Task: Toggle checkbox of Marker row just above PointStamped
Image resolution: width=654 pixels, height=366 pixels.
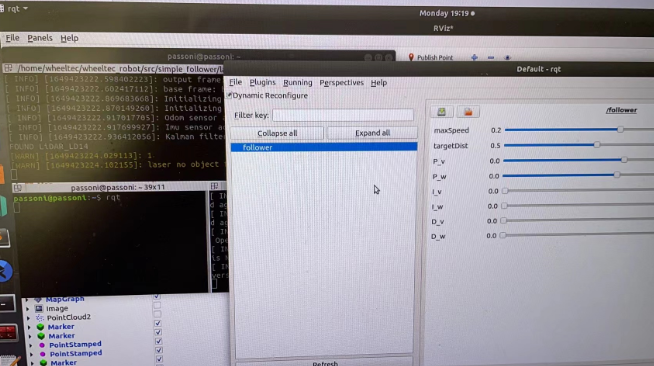Action: pyautogui.click(x=158, y=332)
